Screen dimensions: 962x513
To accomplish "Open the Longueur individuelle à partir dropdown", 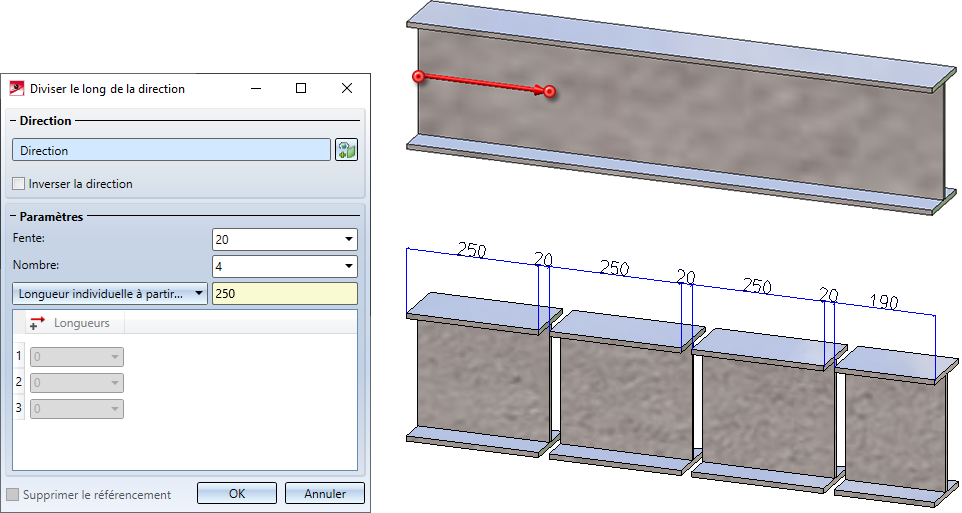I will point(110,293).
